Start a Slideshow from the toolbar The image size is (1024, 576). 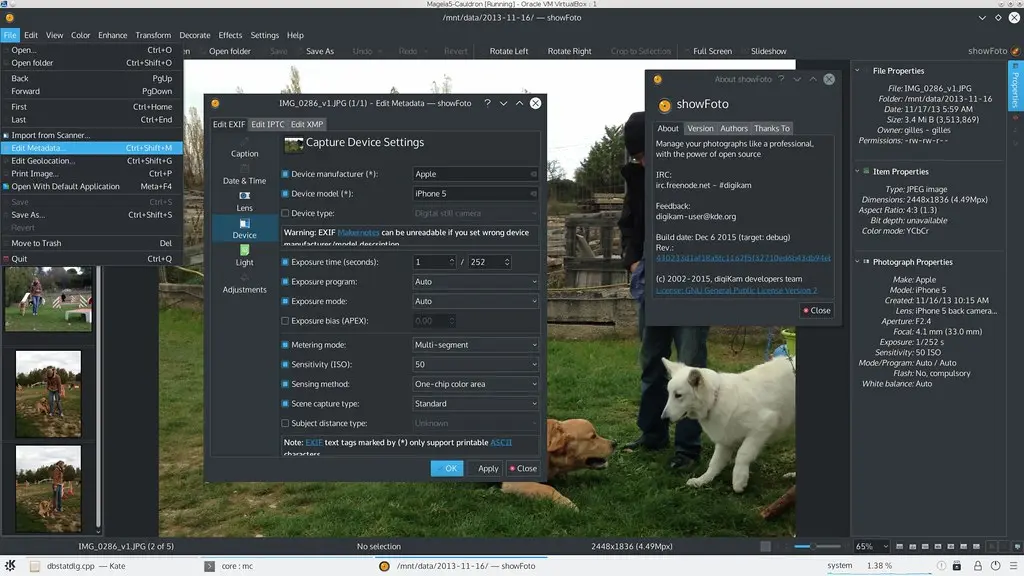(768, 50)
